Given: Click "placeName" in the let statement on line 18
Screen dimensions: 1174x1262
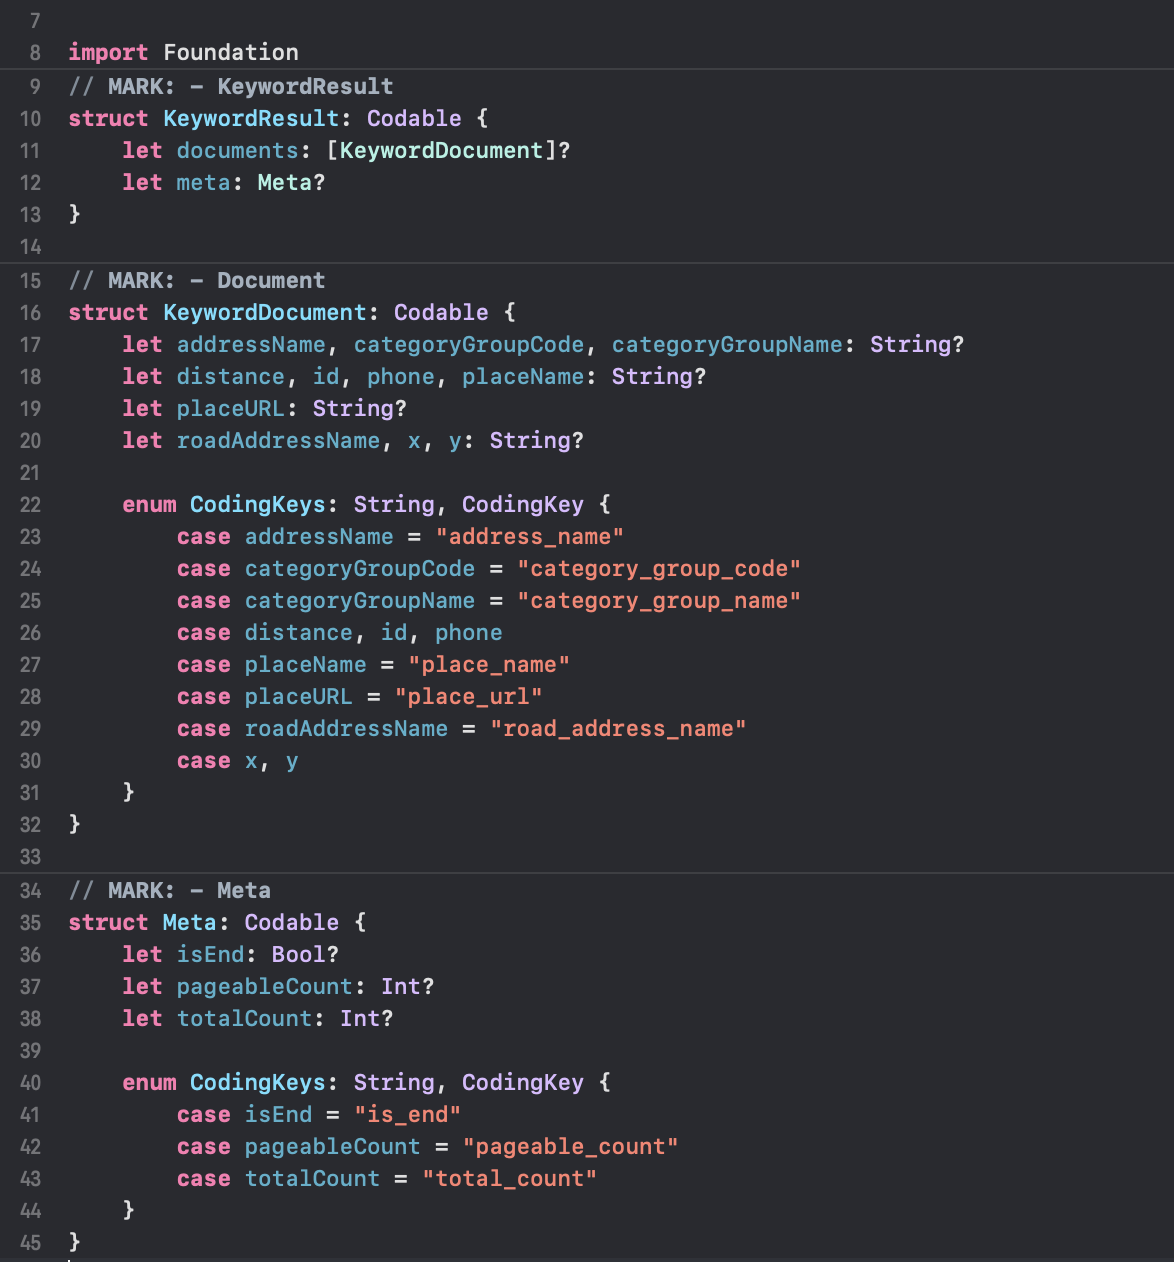Looking at the screenshot, I should pos(523,376).
